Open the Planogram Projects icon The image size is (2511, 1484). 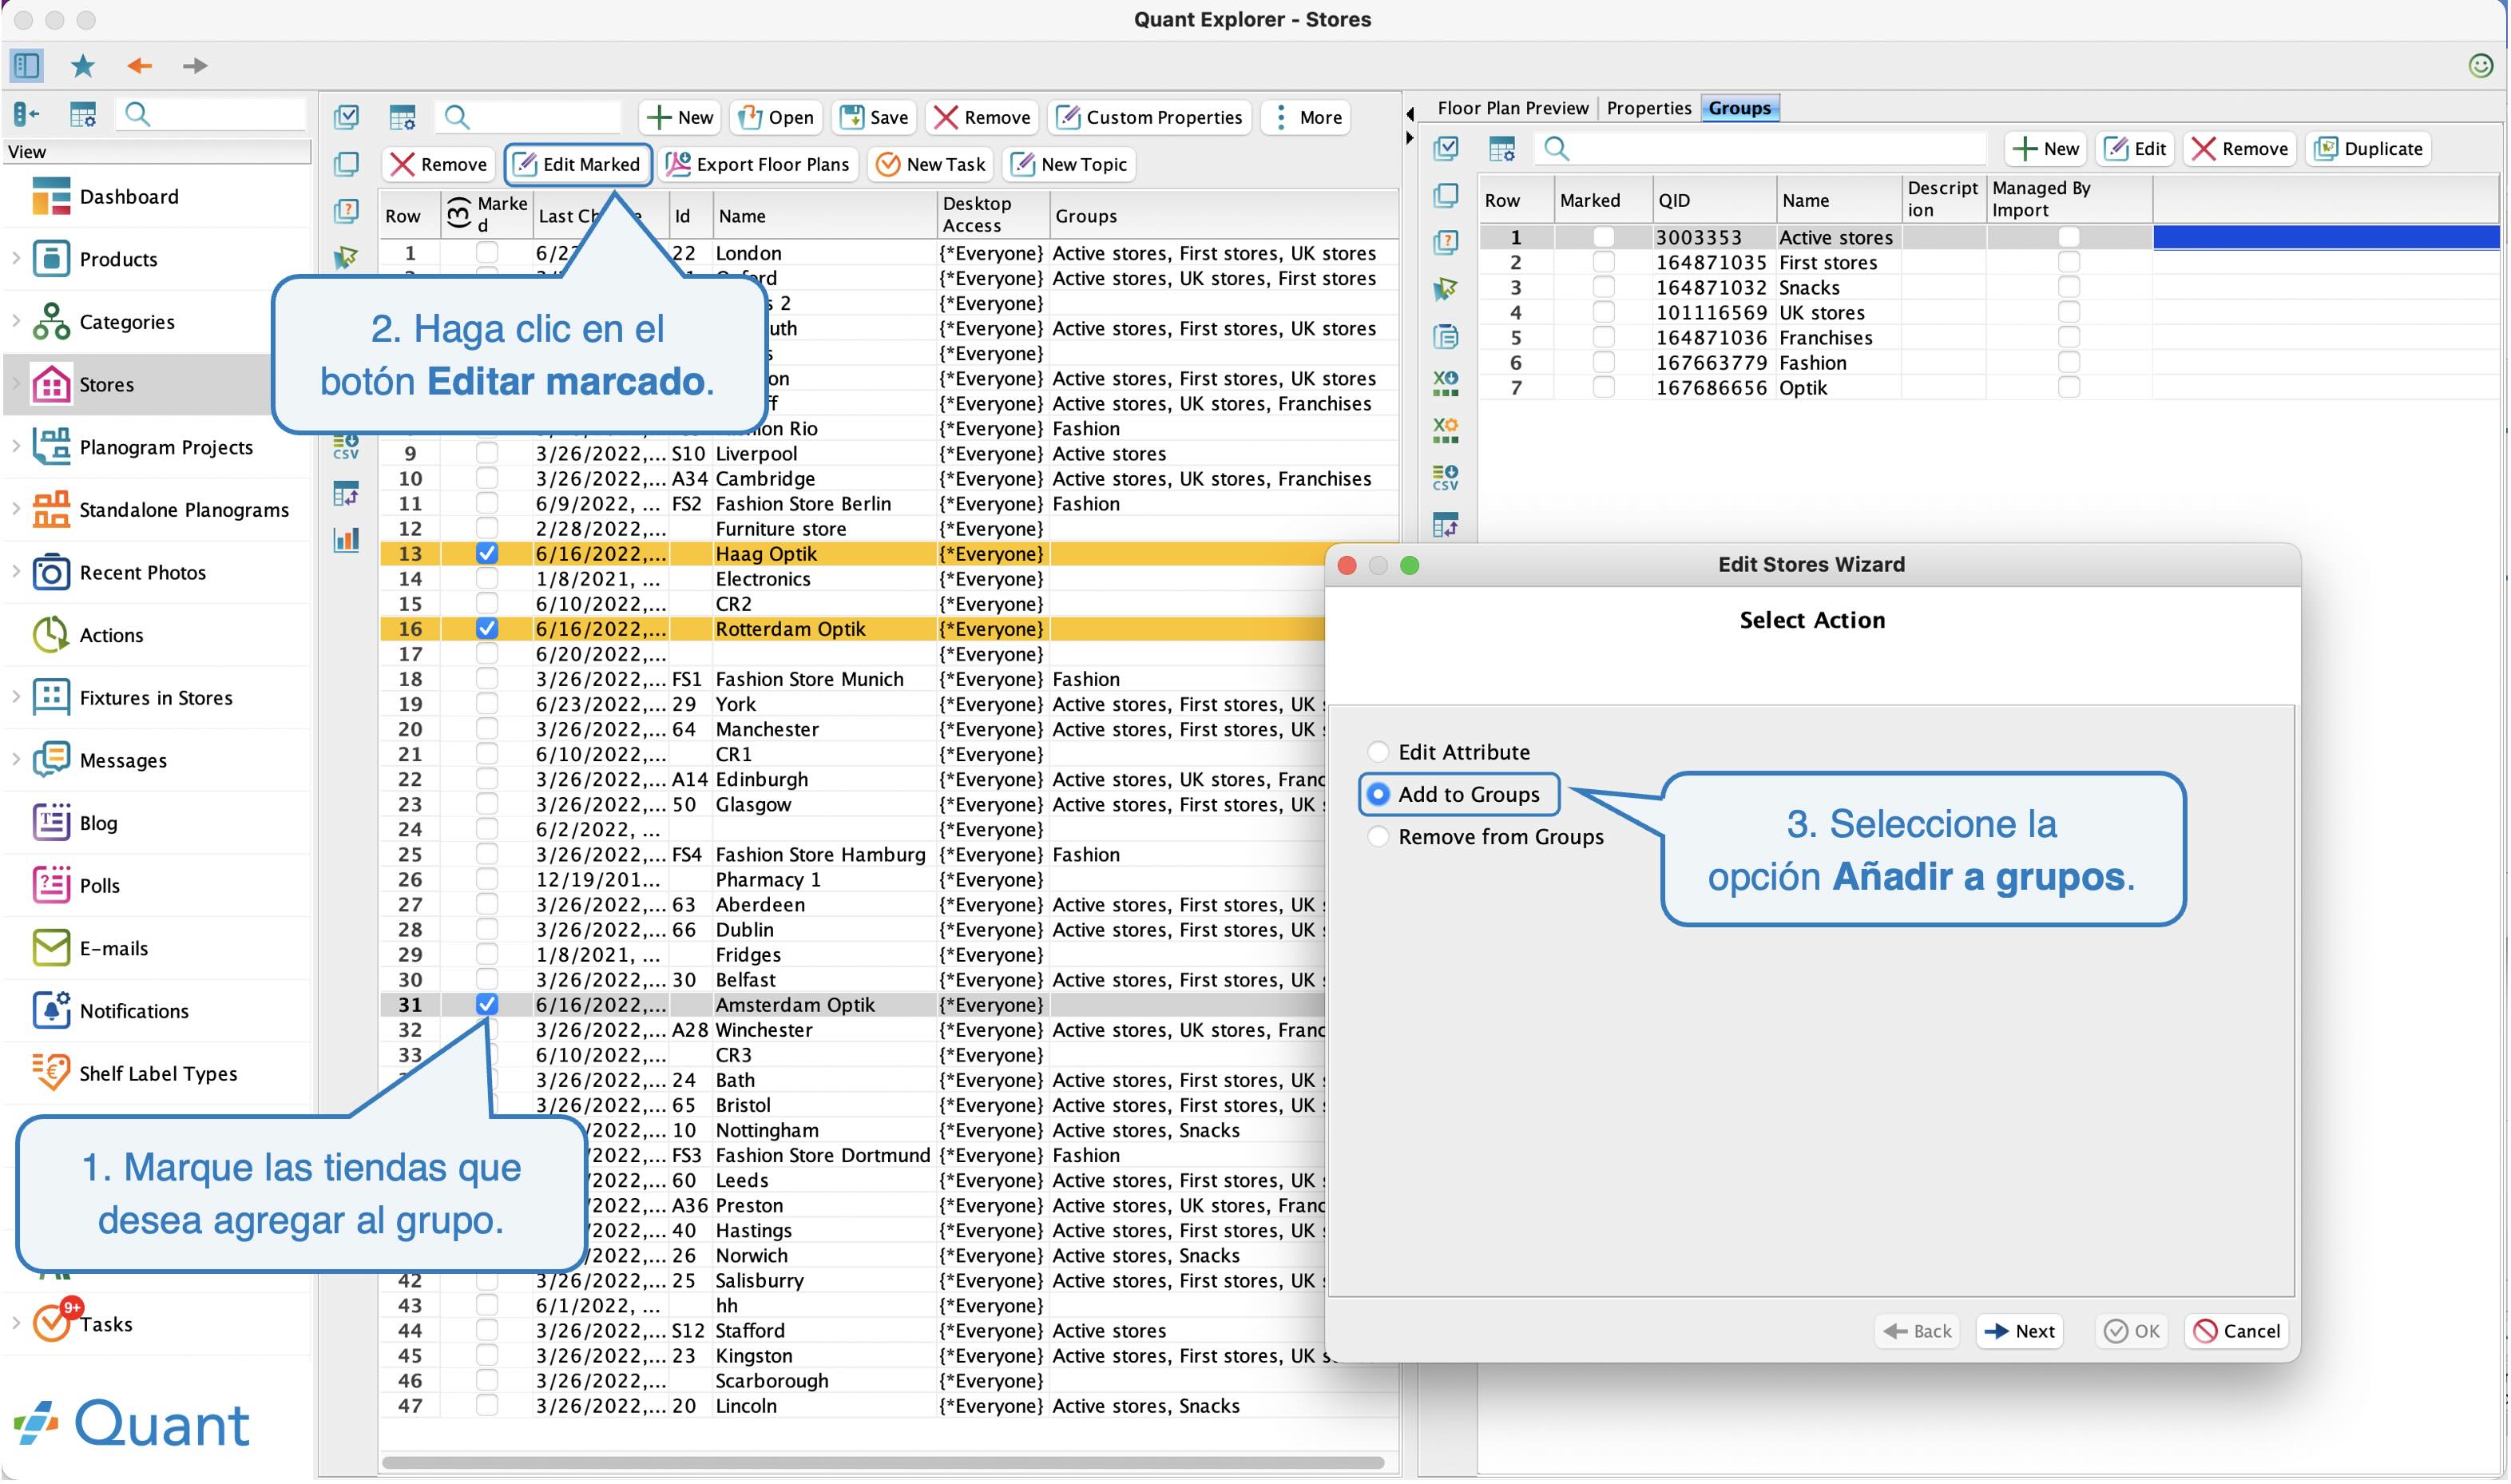tap(51, 447)
